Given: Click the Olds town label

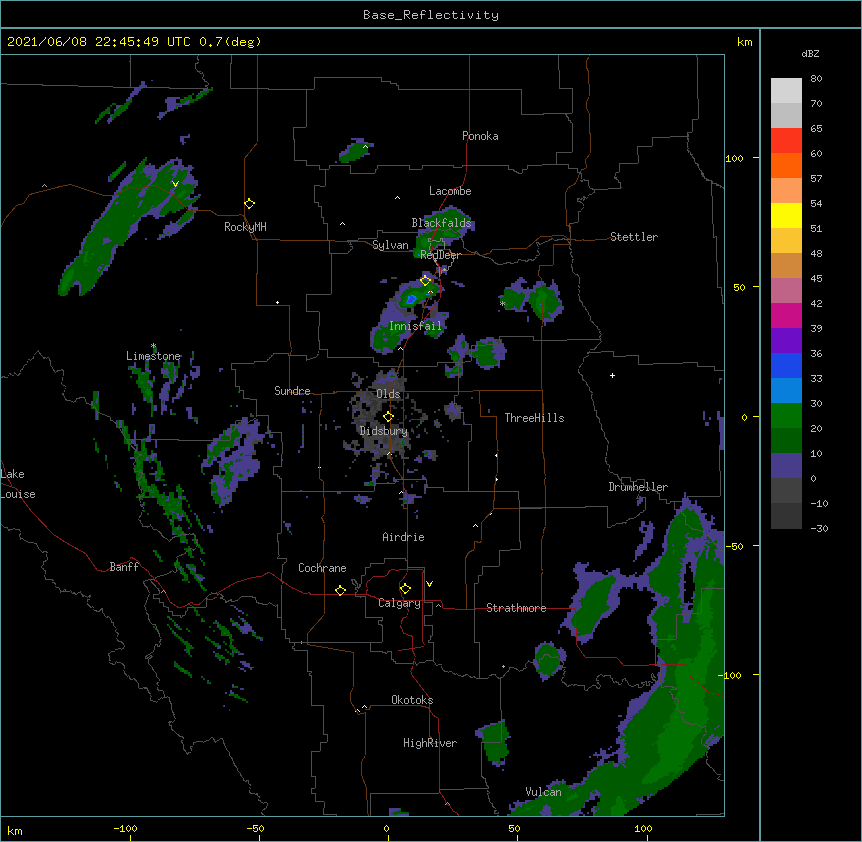Looking at the screenshot, I should tap(388, 394).
